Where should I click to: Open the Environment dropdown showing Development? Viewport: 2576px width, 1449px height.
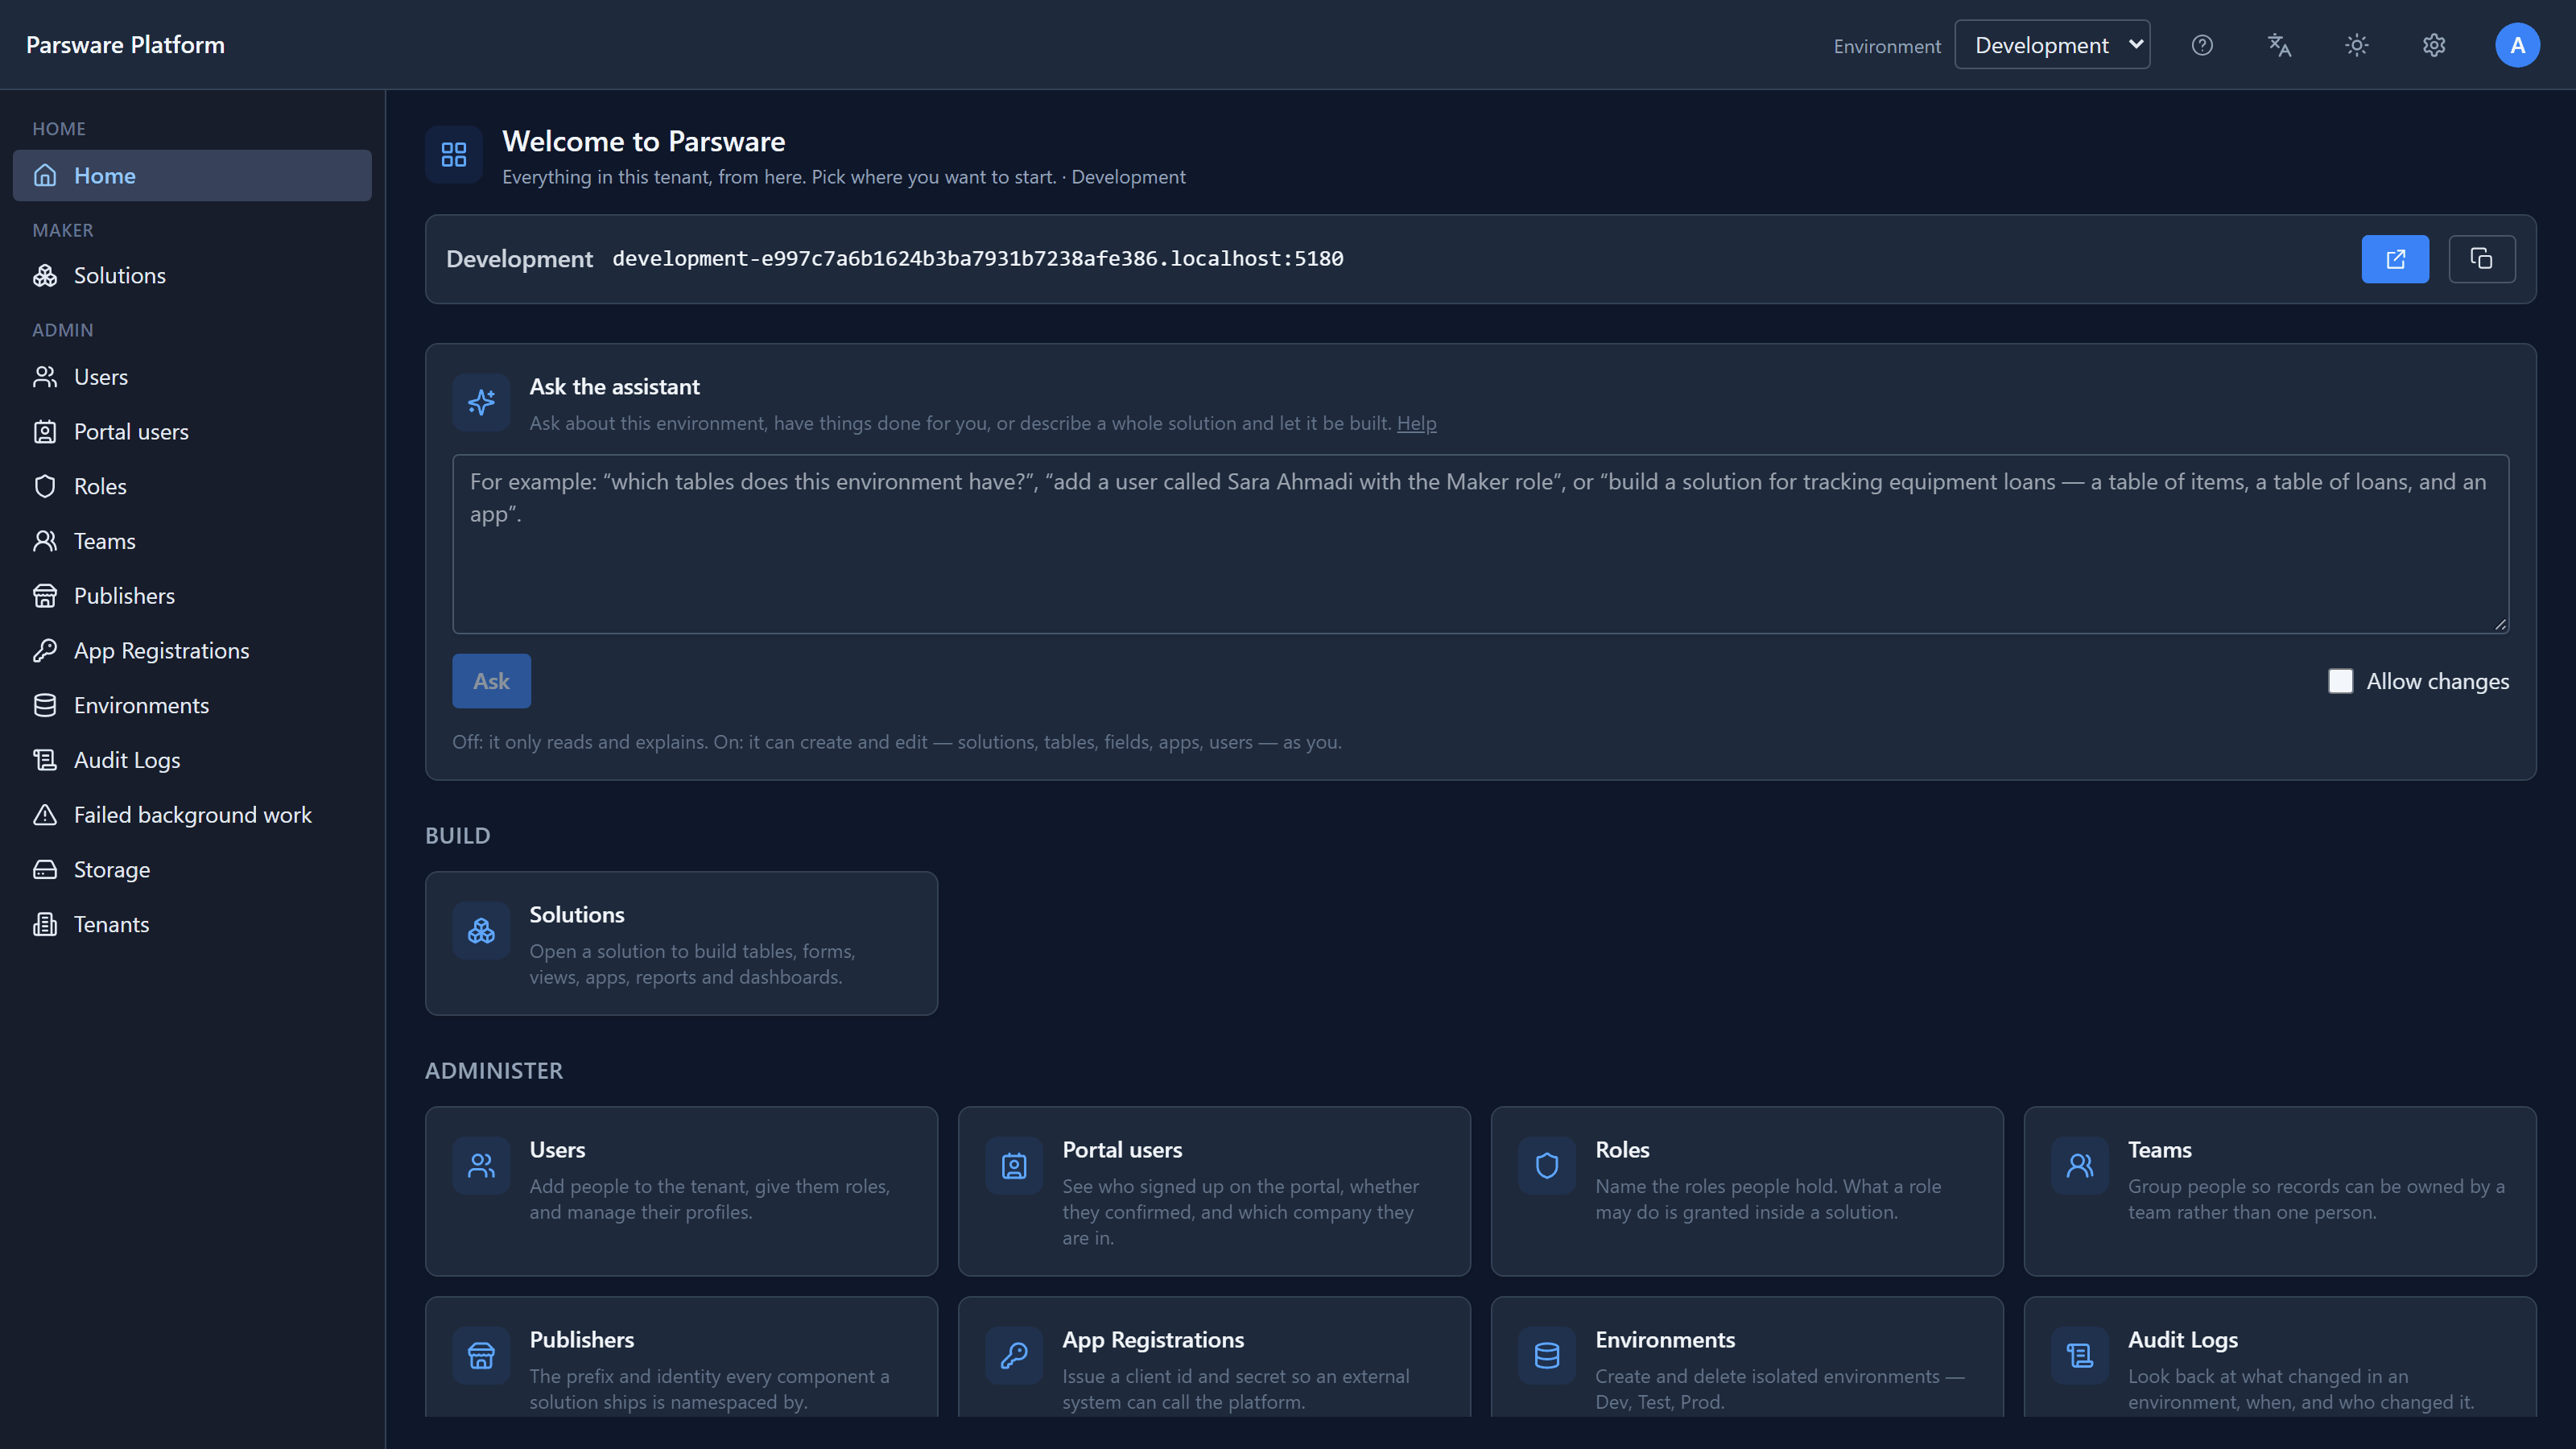(2052, 45)
